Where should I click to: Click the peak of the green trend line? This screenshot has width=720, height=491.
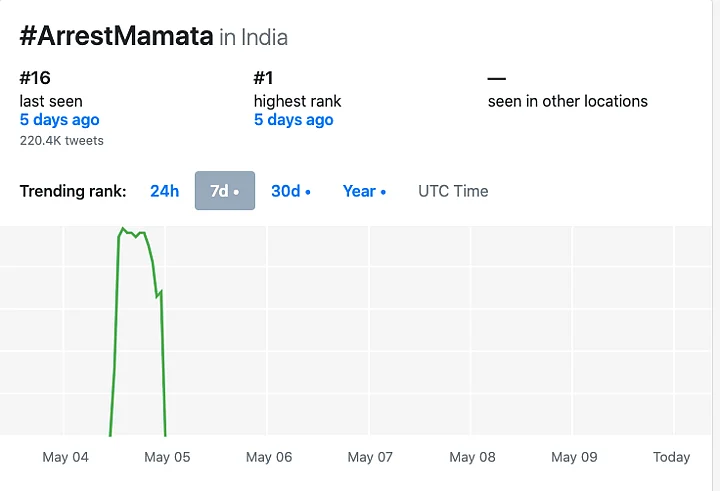point(123,229)
